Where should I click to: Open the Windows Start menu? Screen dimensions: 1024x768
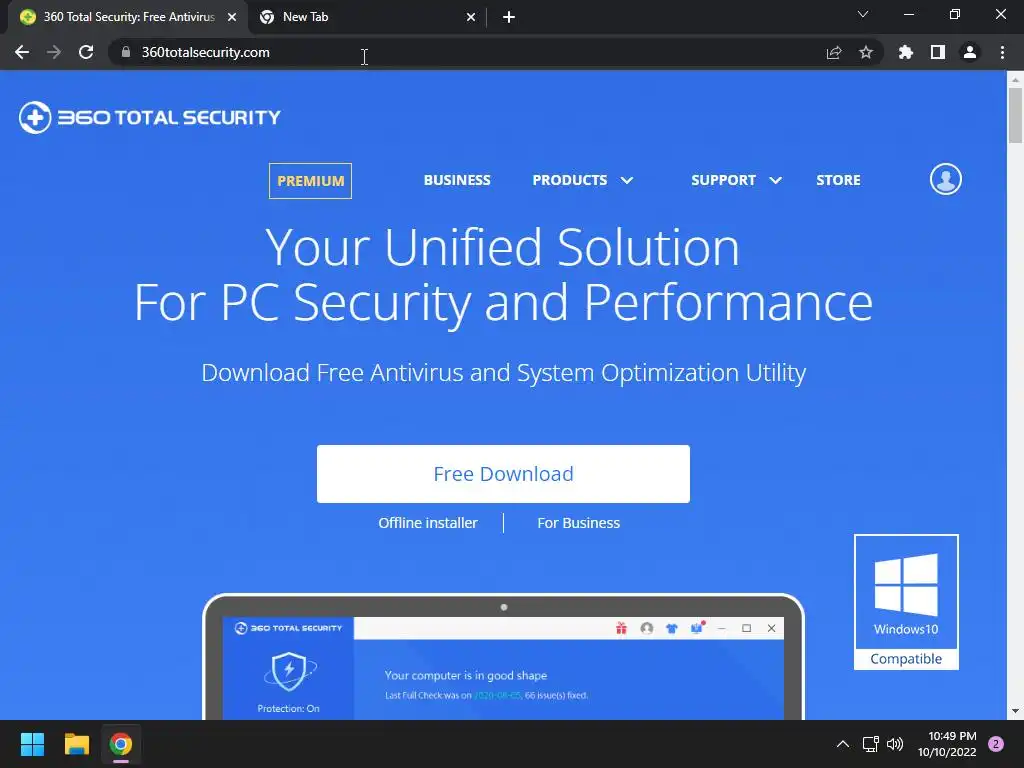point(32,744)
